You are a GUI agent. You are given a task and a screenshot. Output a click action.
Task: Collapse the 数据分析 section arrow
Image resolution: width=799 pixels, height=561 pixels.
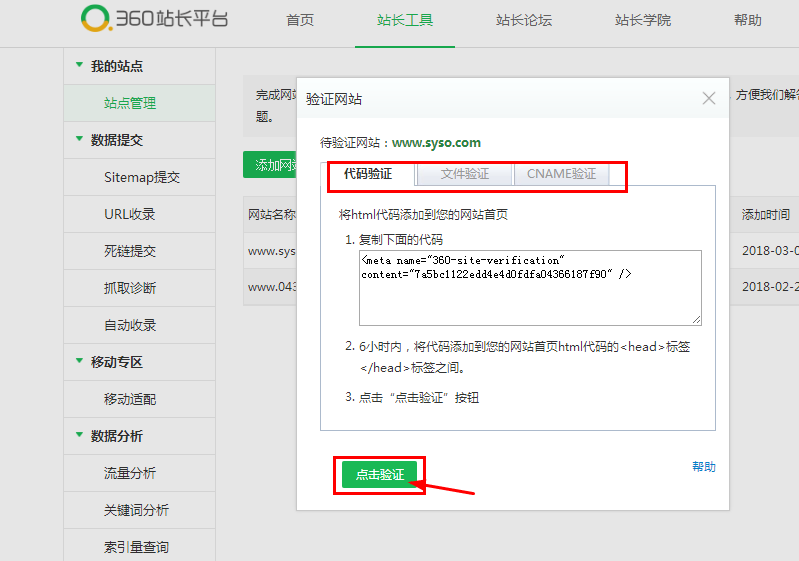[x=79, y=435]
